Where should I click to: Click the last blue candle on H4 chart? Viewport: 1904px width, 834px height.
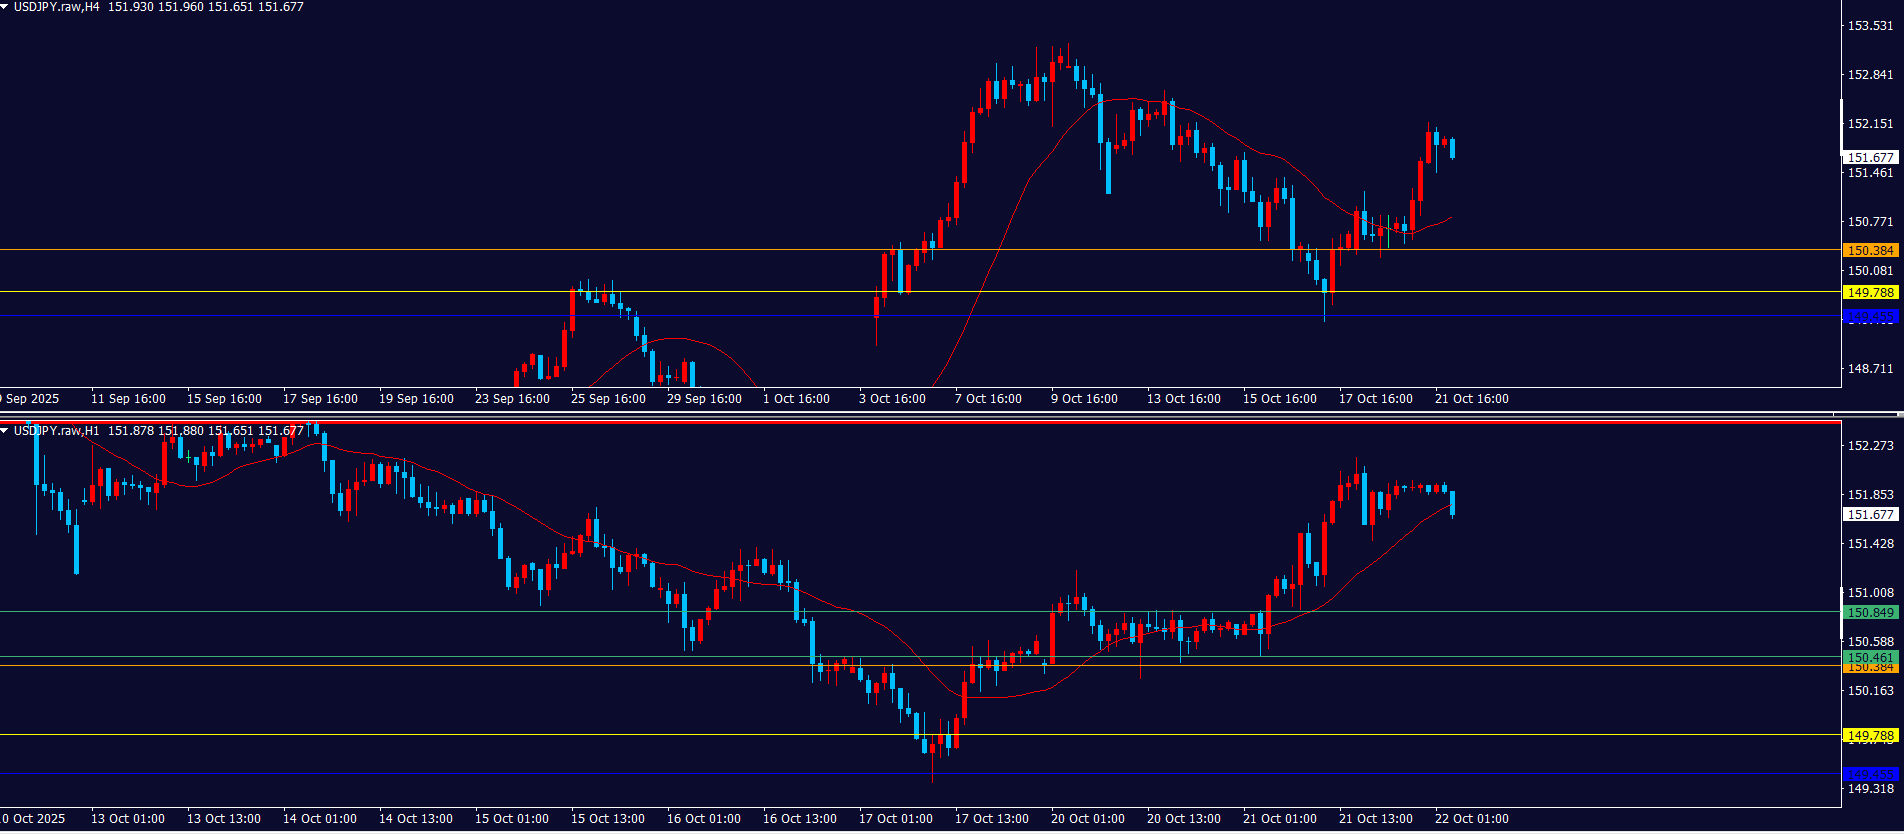(1452, 149)
